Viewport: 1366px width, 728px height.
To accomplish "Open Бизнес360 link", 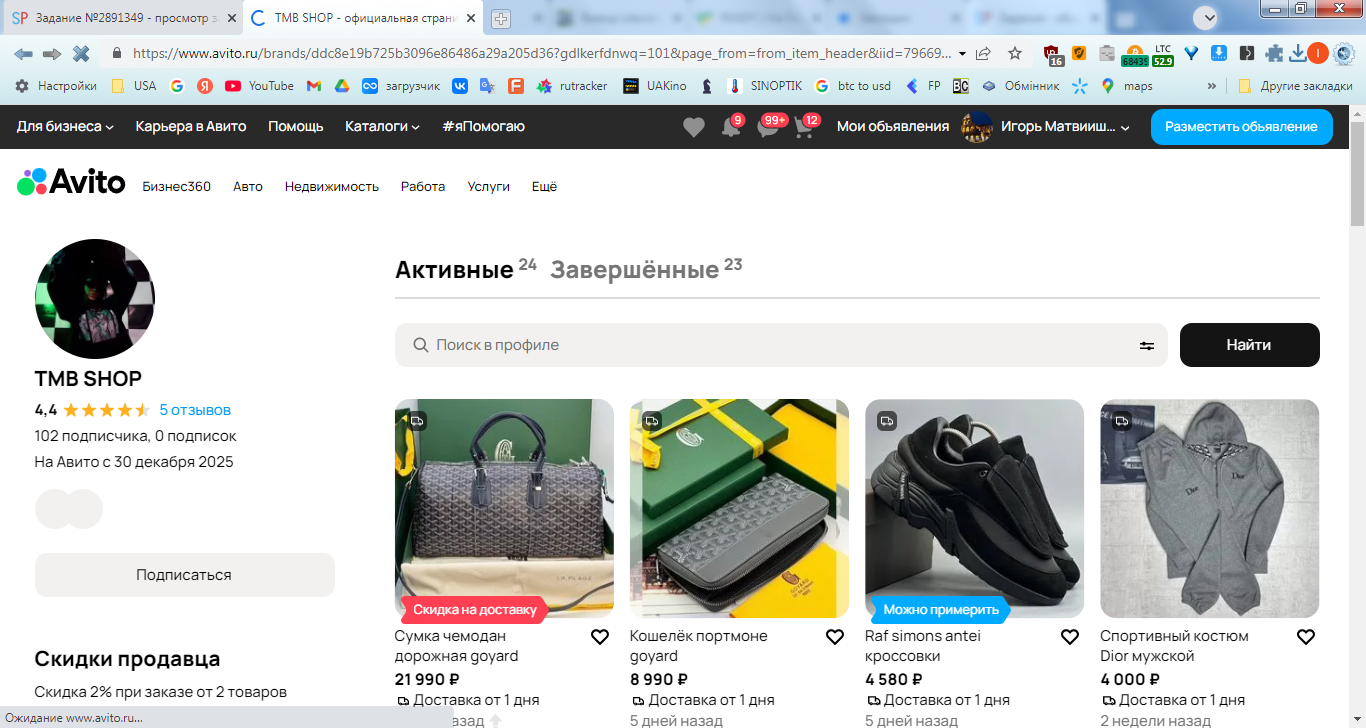I will tap(177, 186).
